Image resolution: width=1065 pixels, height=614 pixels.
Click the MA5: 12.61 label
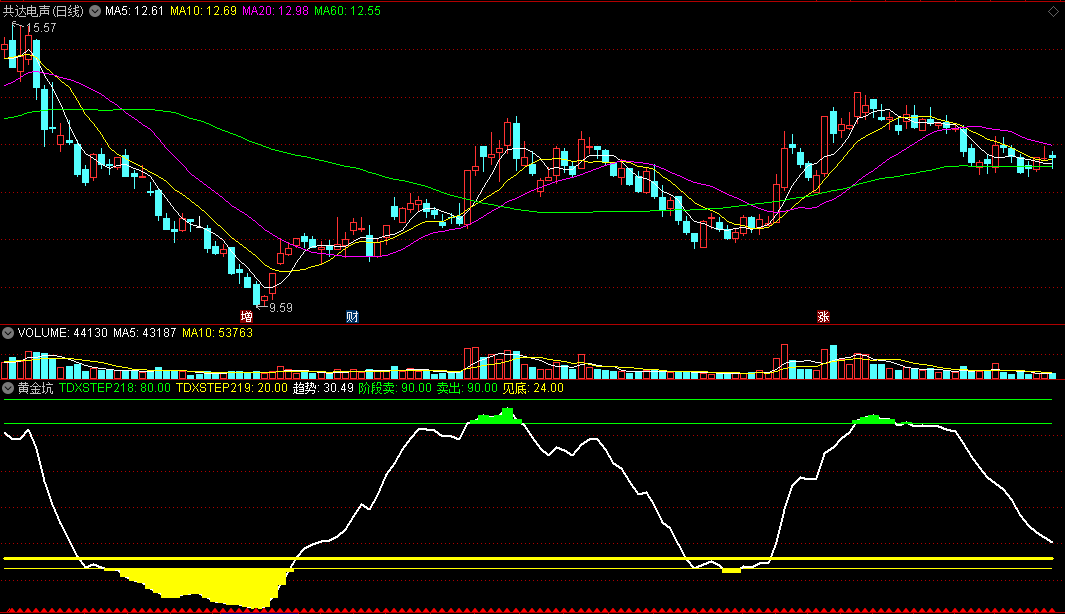point(134,11)
